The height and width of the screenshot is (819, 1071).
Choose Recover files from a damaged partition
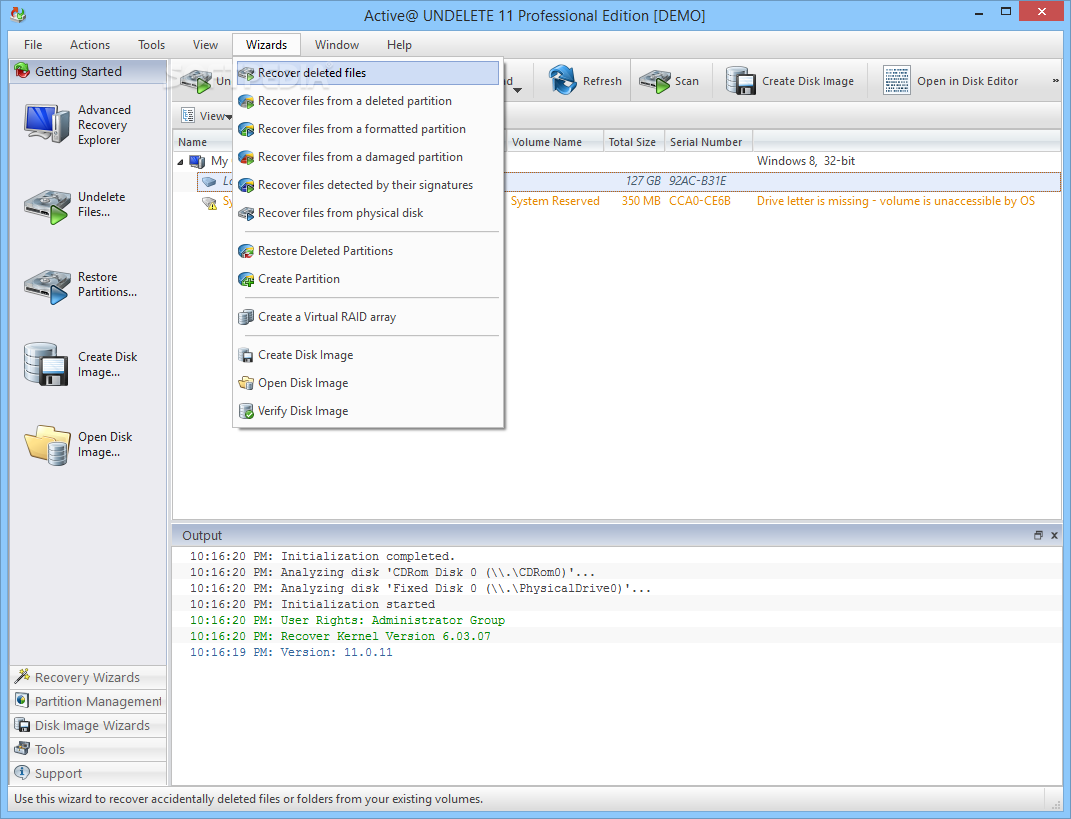367,157
